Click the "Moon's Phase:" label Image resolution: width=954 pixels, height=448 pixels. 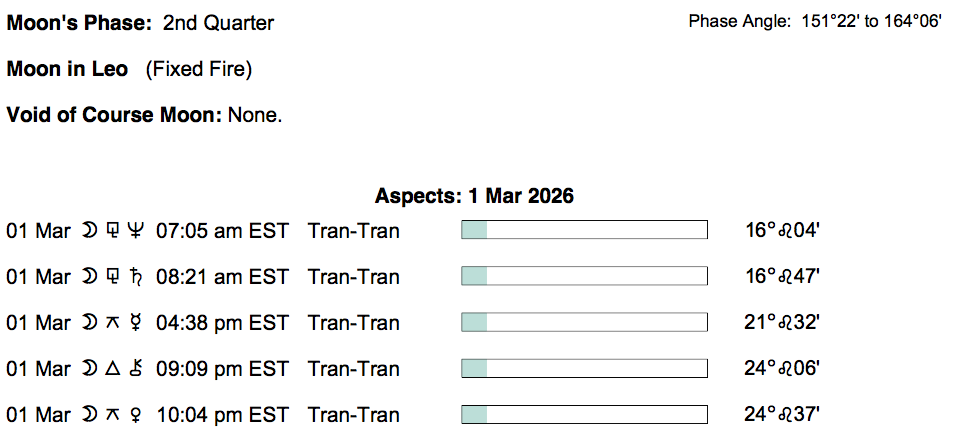(x=80, y=23)
